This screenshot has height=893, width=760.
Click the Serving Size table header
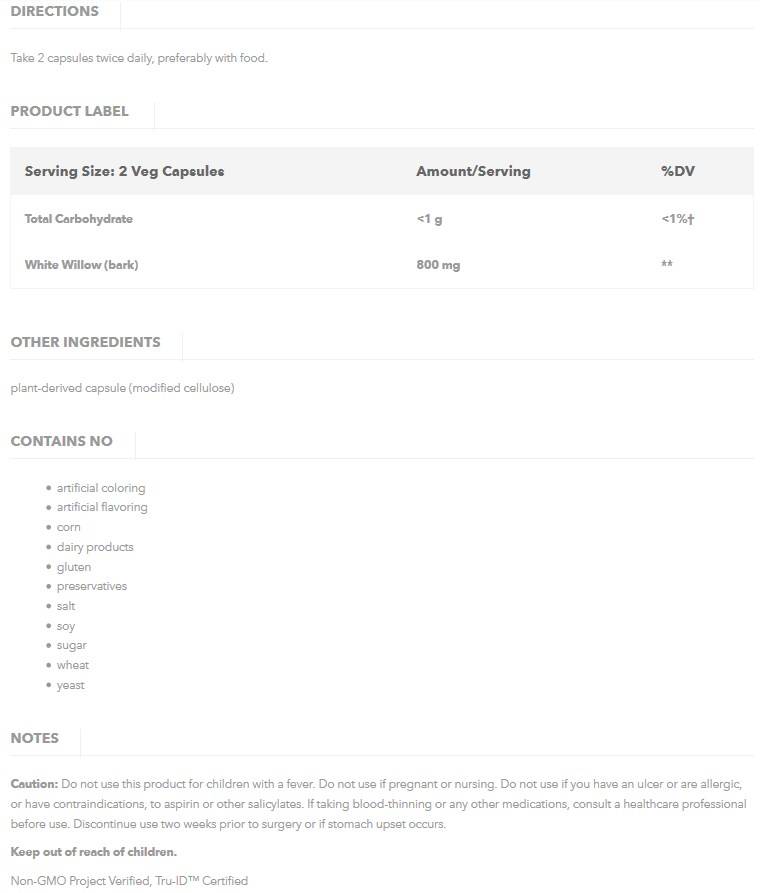(124, 171)
